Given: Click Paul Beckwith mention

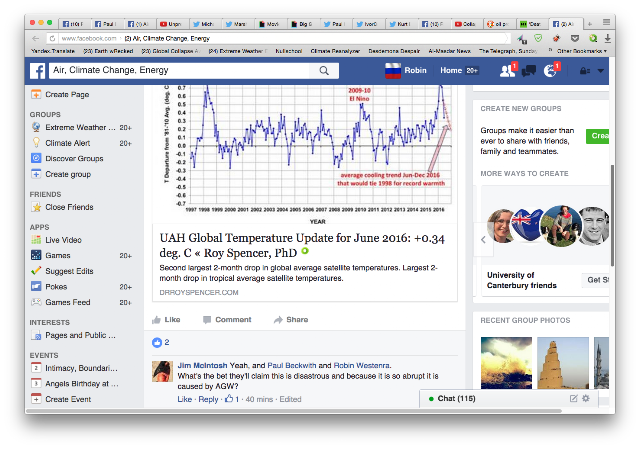Looking at the screenshot, I should click(x=291, y=365).
